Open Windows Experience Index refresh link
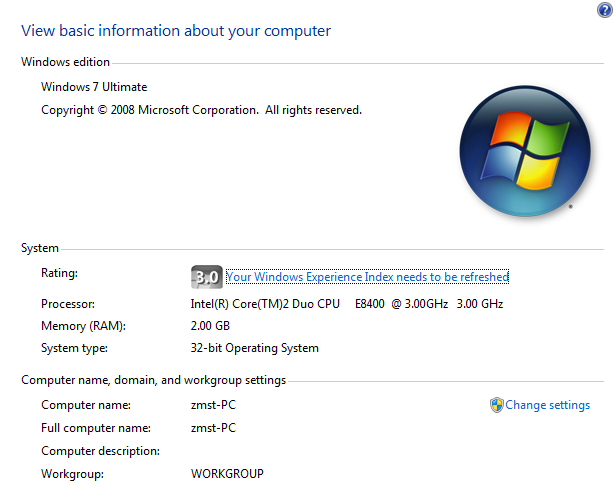This screenshot has height=494, width=614. pyautogui.click(x=367, y=277)
